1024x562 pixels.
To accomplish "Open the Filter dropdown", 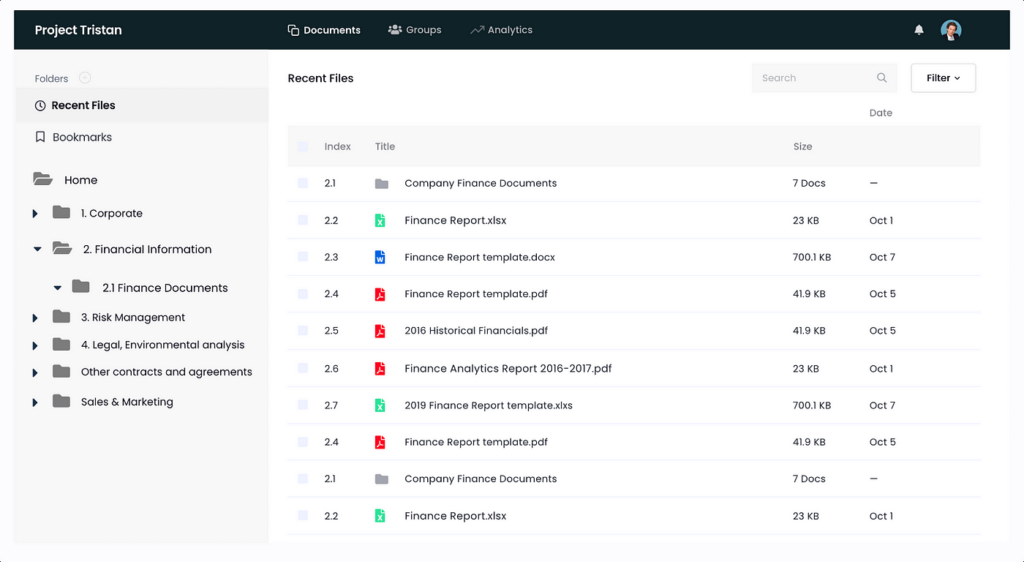I will [x=943, y=78].
